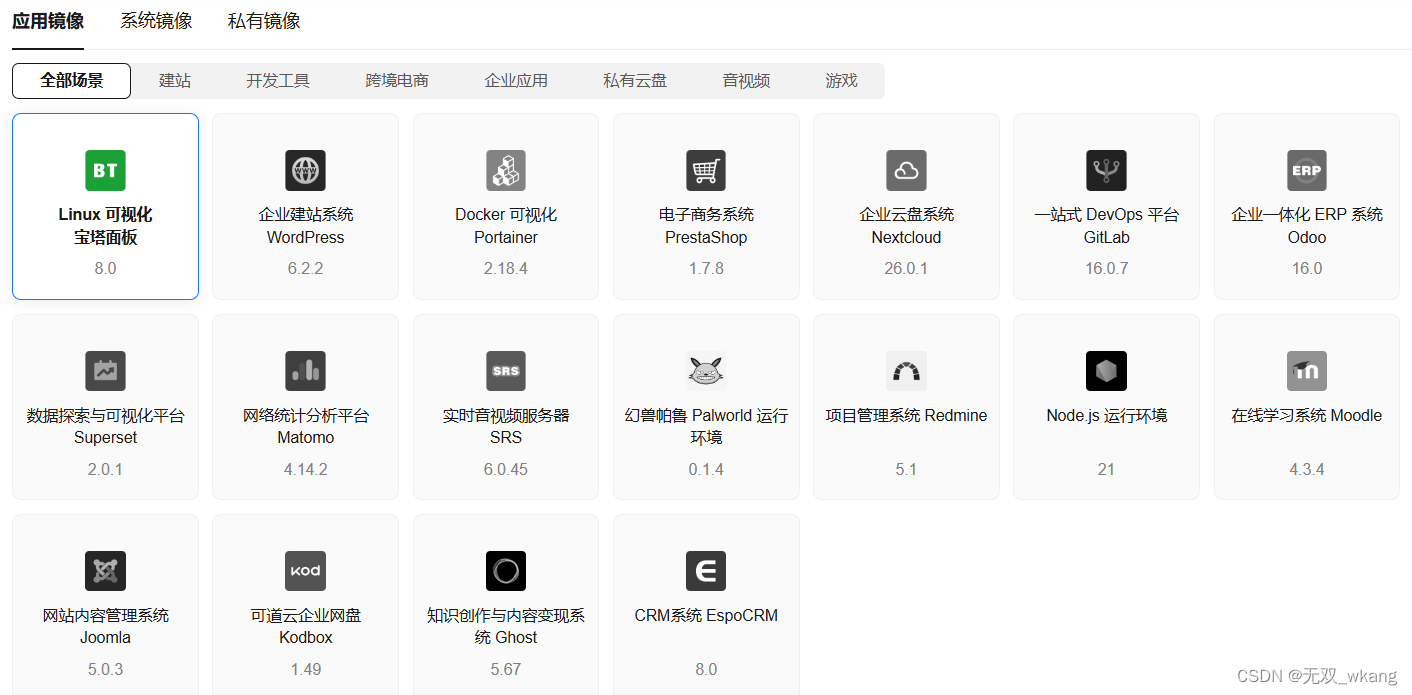The height and width of the screenshot is (695, 1412).
Task: Click Joomla version 5.0.3
Action: pos(105,669)
